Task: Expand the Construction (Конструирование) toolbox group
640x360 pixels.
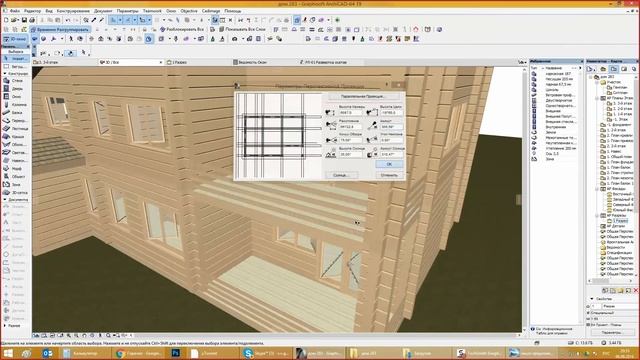Action: pos(5,73)
